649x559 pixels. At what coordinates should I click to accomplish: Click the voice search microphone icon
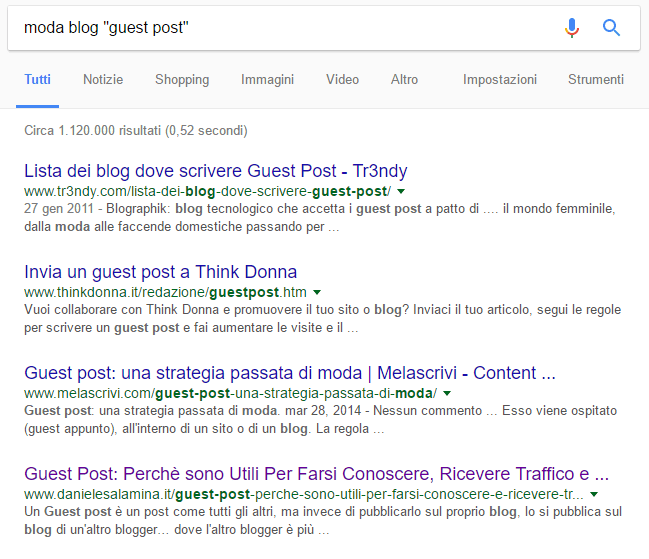572,28
